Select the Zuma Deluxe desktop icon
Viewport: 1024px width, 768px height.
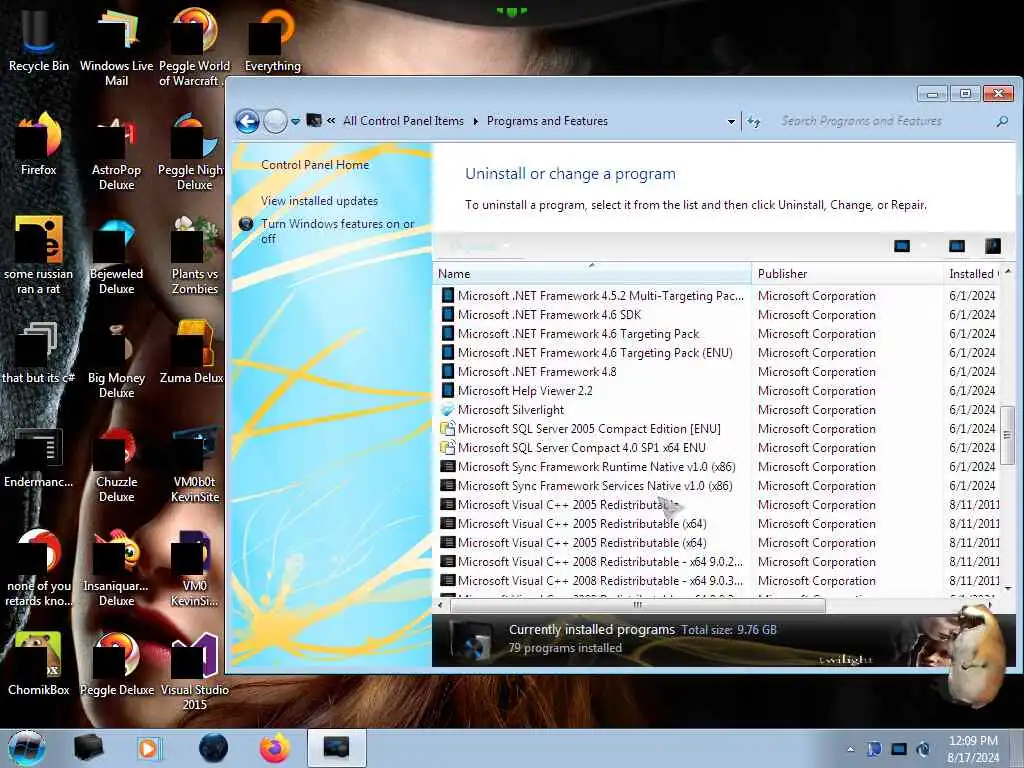[192, 353]
